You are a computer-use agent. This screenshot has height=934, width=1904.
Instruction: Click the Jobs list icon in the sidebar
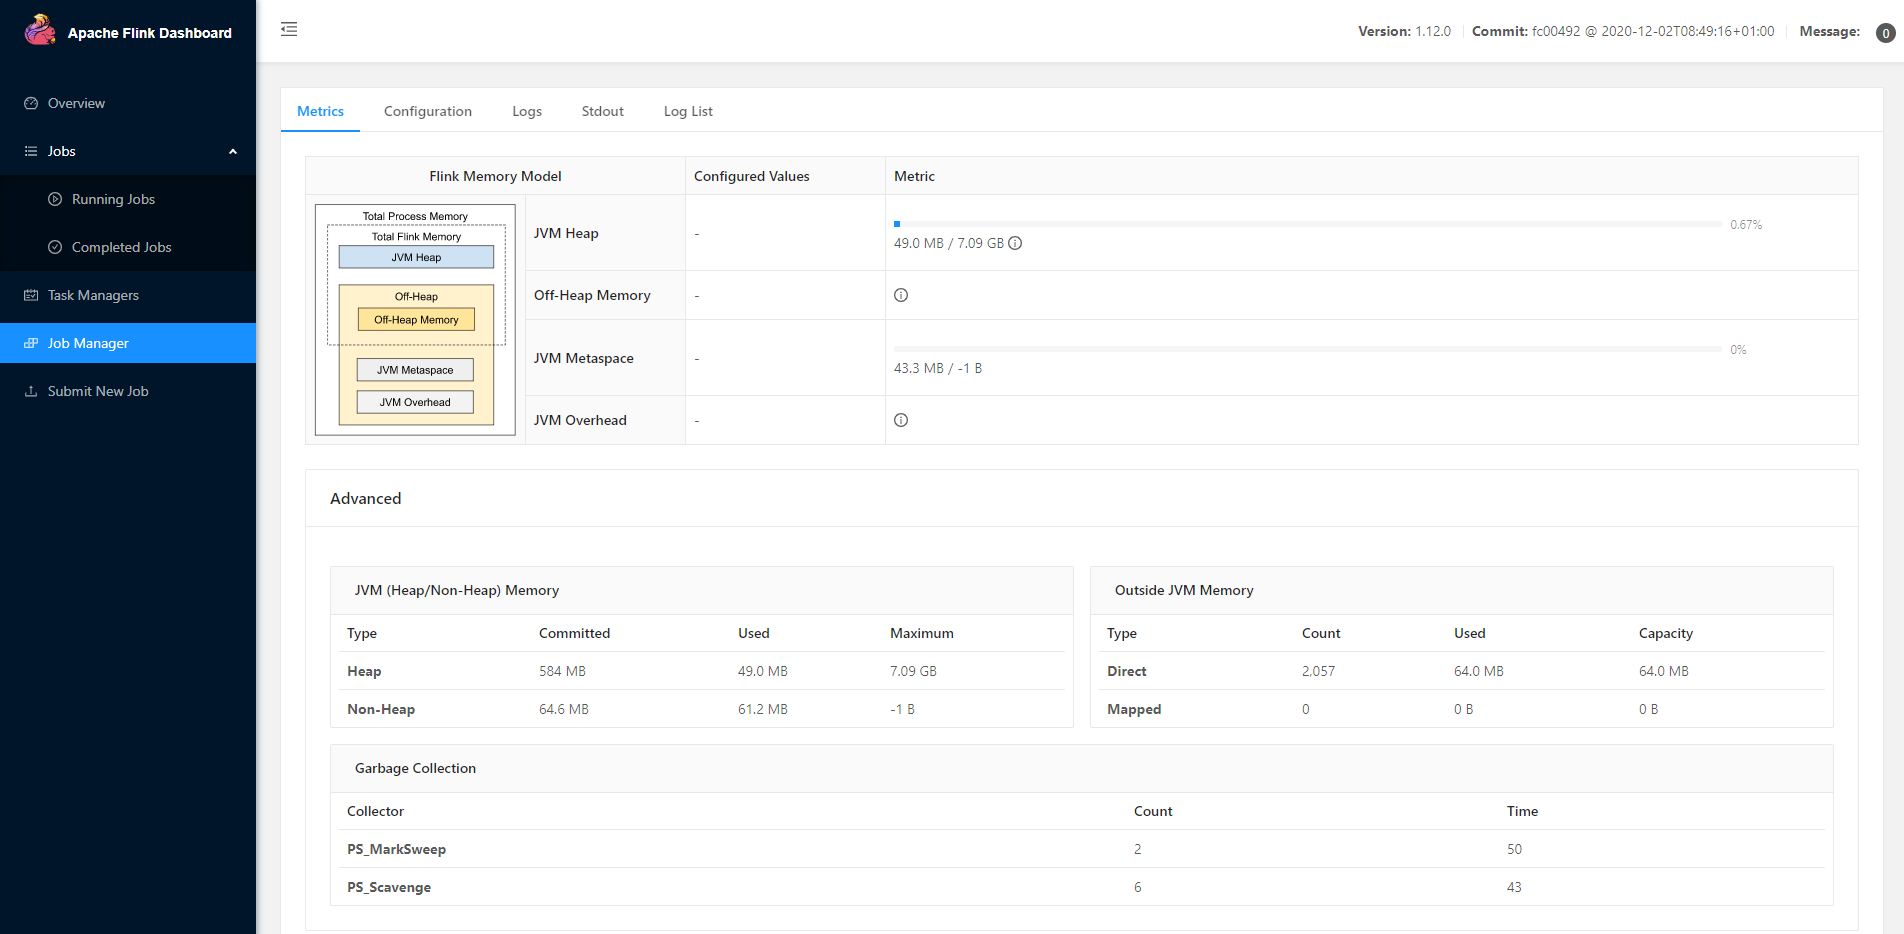[29, 151]
